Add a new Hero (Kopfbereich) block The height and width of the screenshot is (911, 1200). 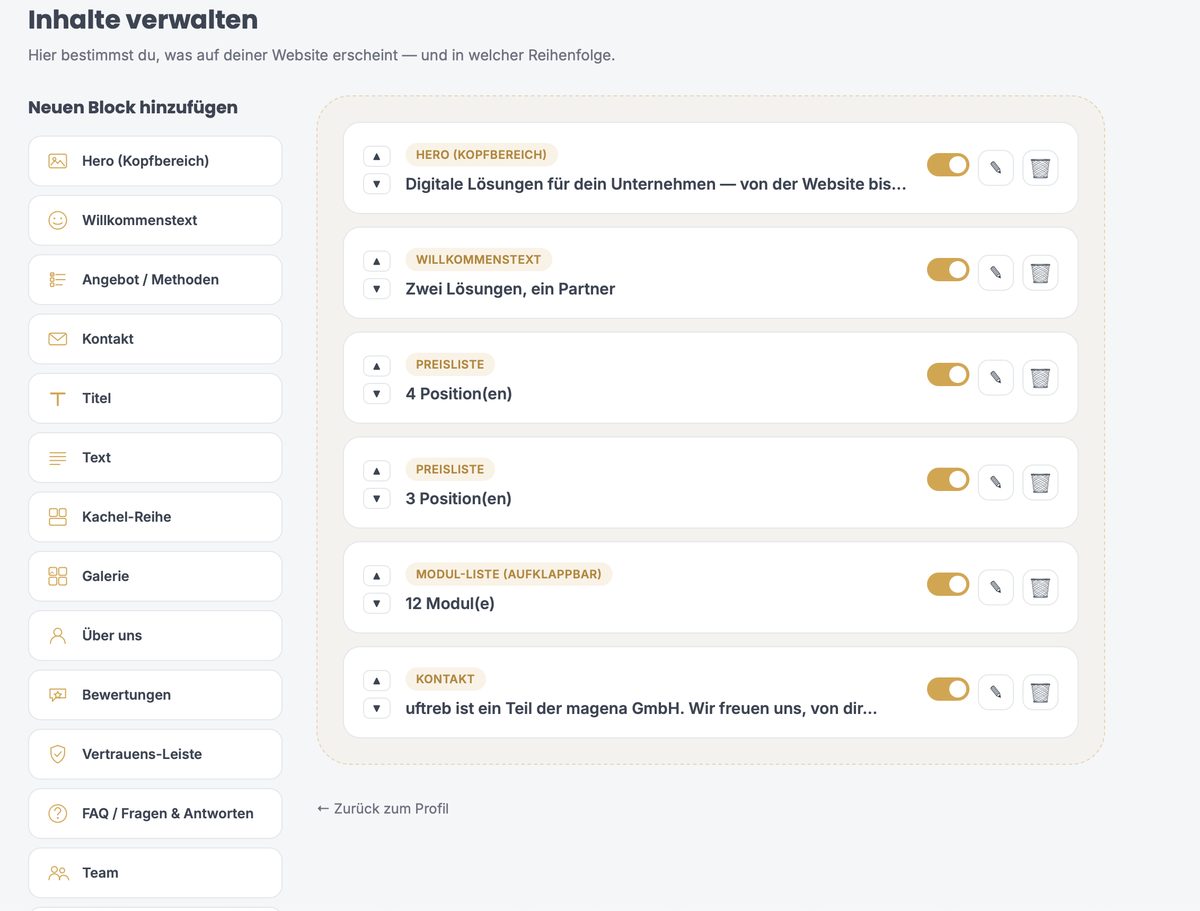[x=155, y=161]
